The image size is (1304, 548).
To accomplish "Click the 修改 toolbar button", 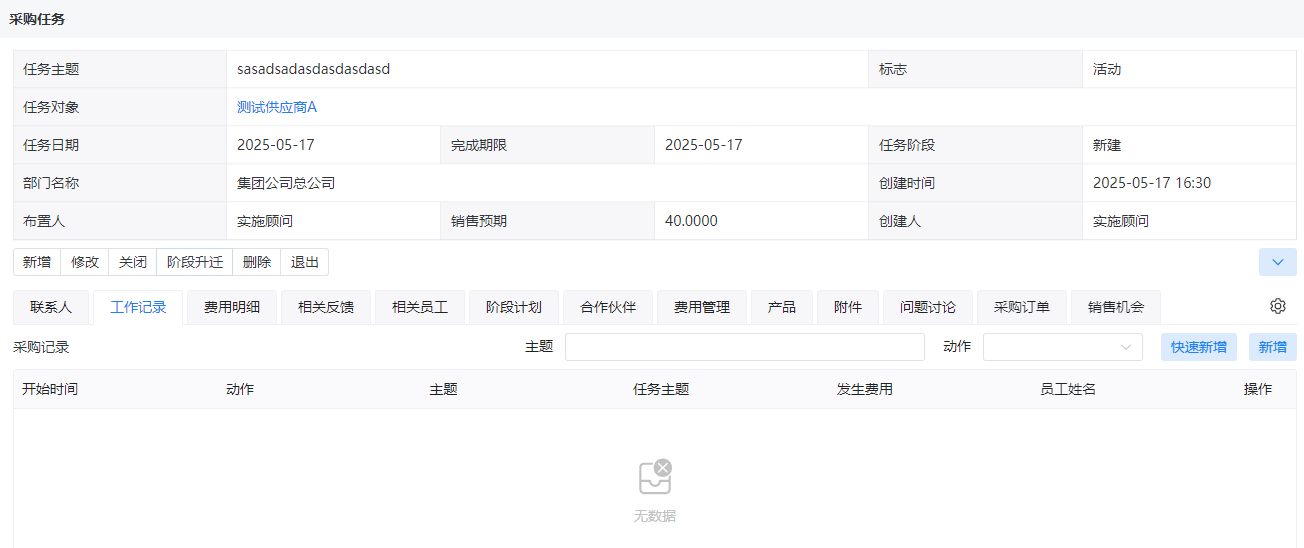I will [85, 262].
